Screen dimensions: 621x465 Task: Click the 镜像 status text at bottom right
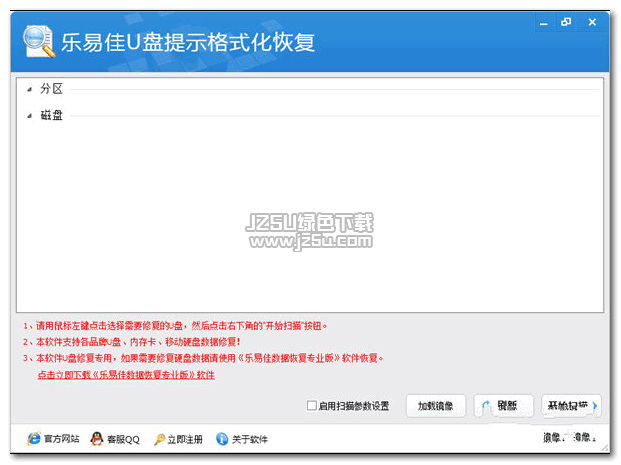570,438
